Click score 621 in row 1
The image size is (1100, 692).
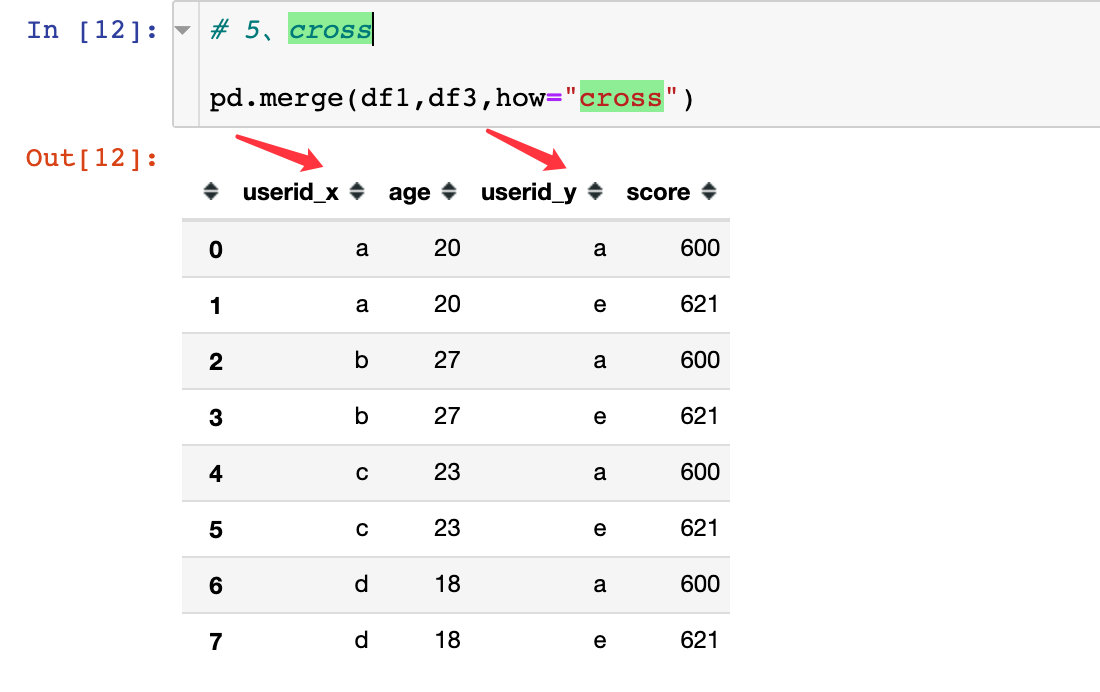pos(699,304)
